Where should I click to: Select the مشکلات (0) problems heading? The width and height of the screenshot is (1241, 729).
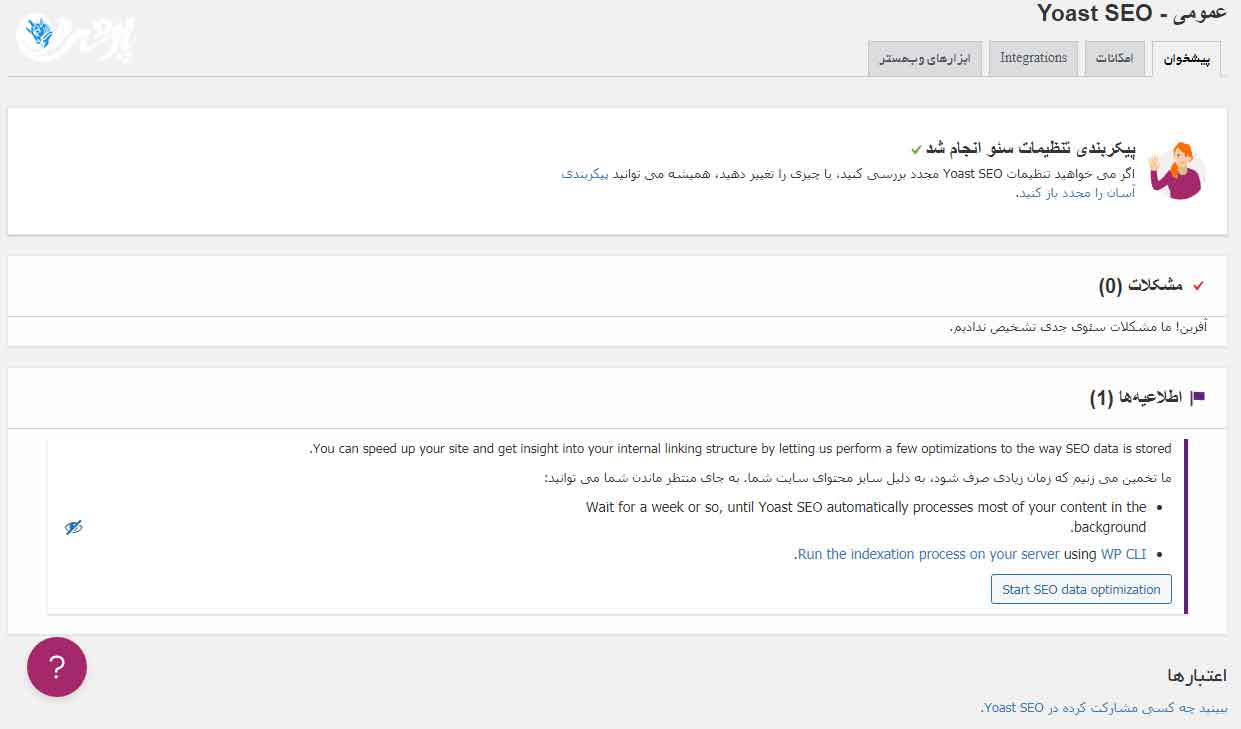click(1140, 286)
